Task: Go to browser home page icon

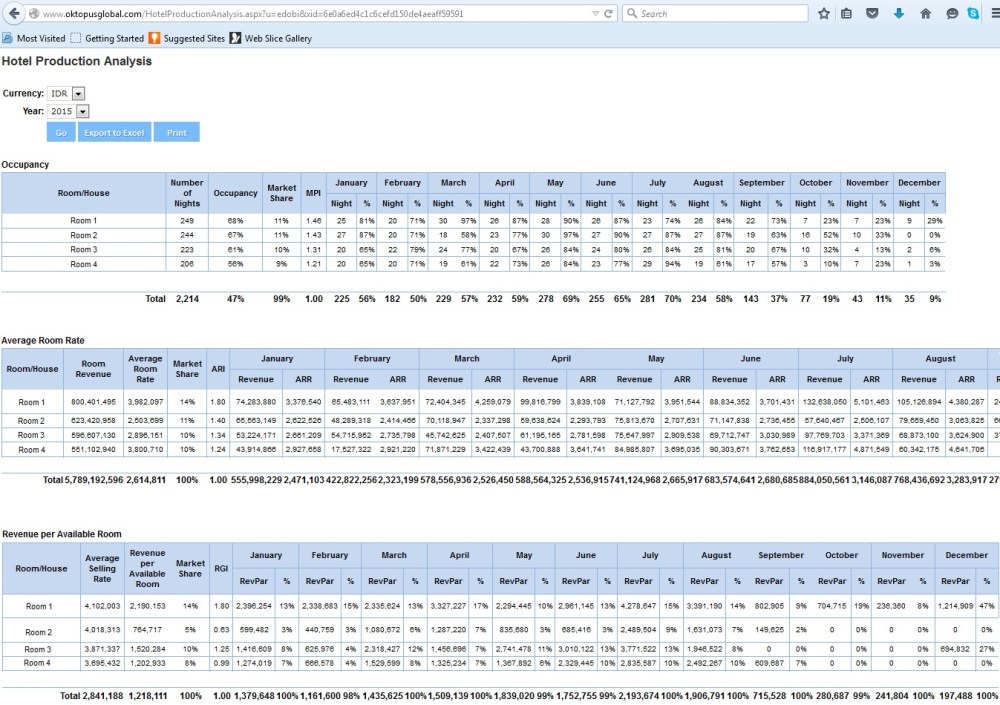Action: [x=925, y=14]
